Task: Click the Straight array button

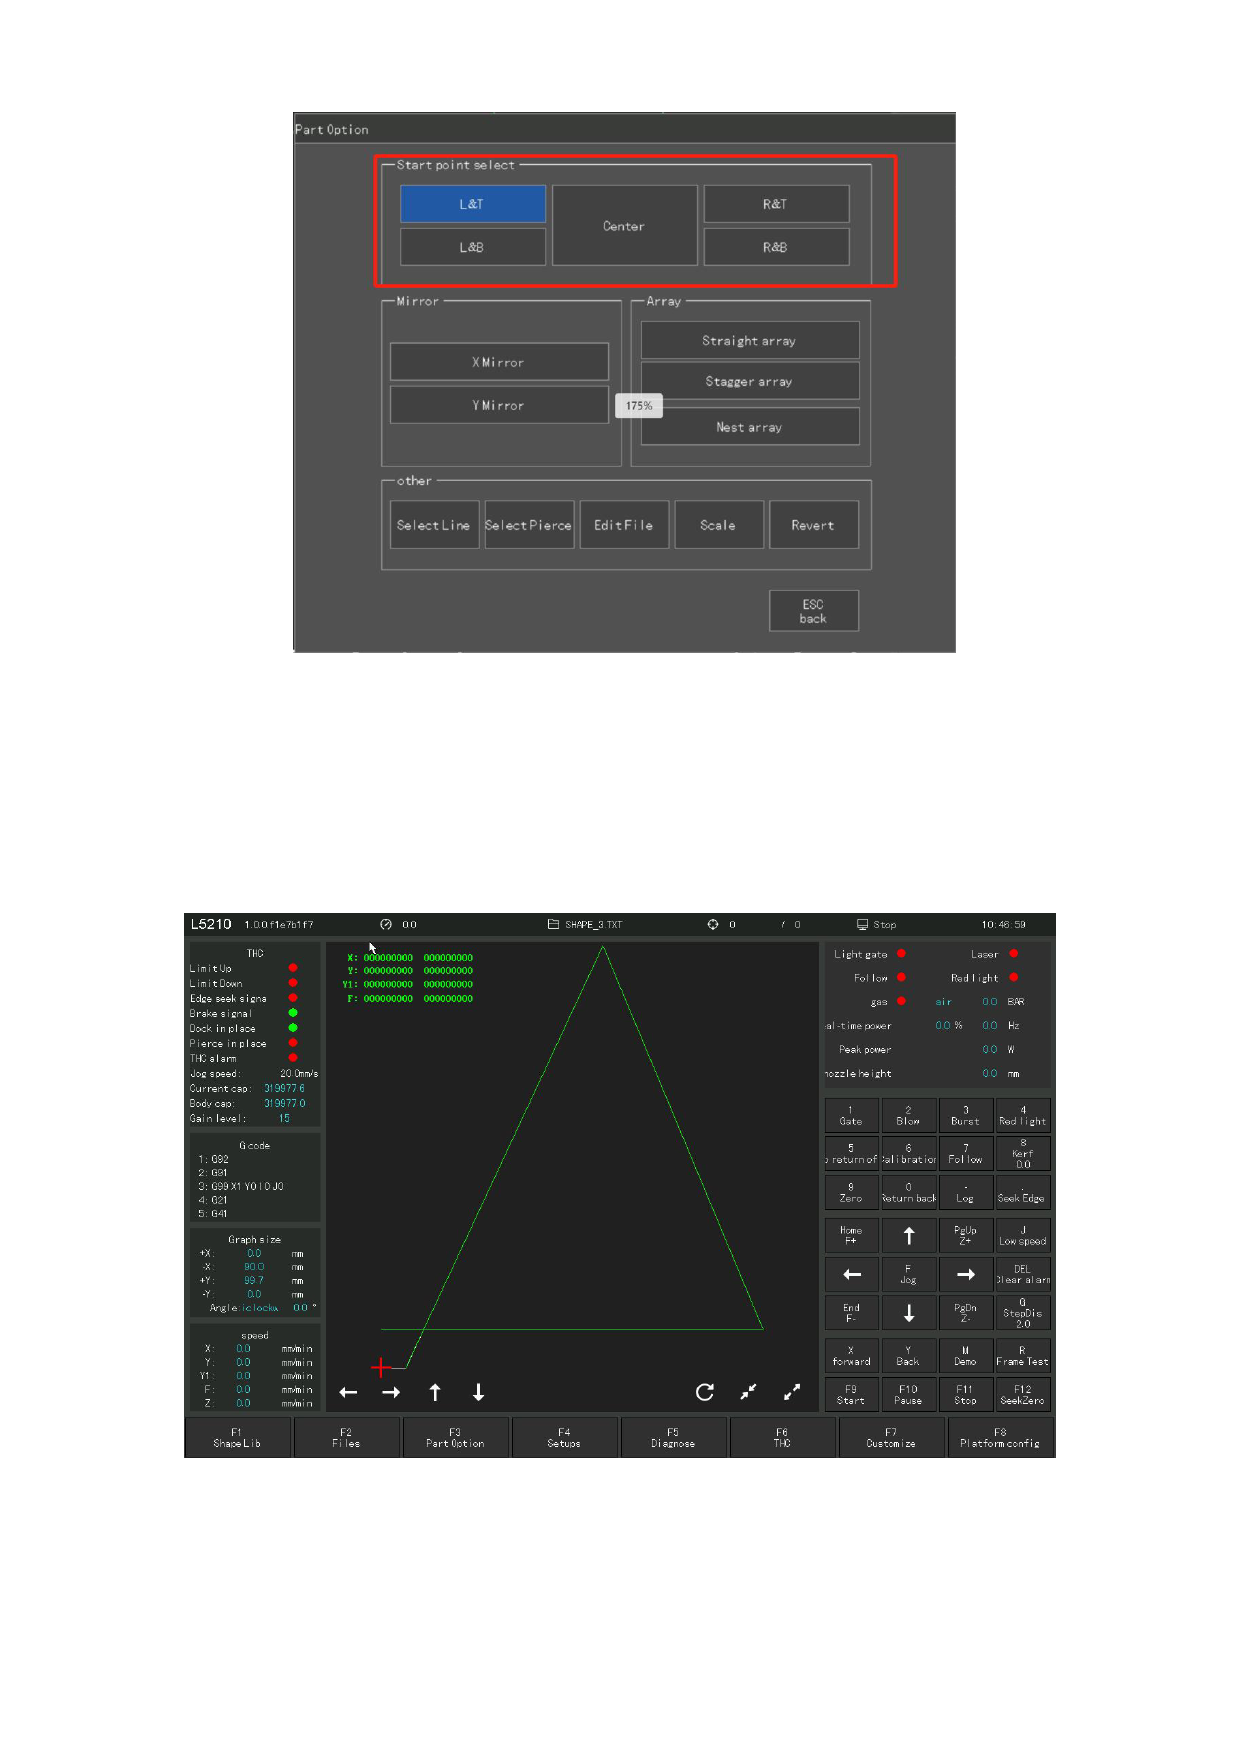Action: point(749,340)
